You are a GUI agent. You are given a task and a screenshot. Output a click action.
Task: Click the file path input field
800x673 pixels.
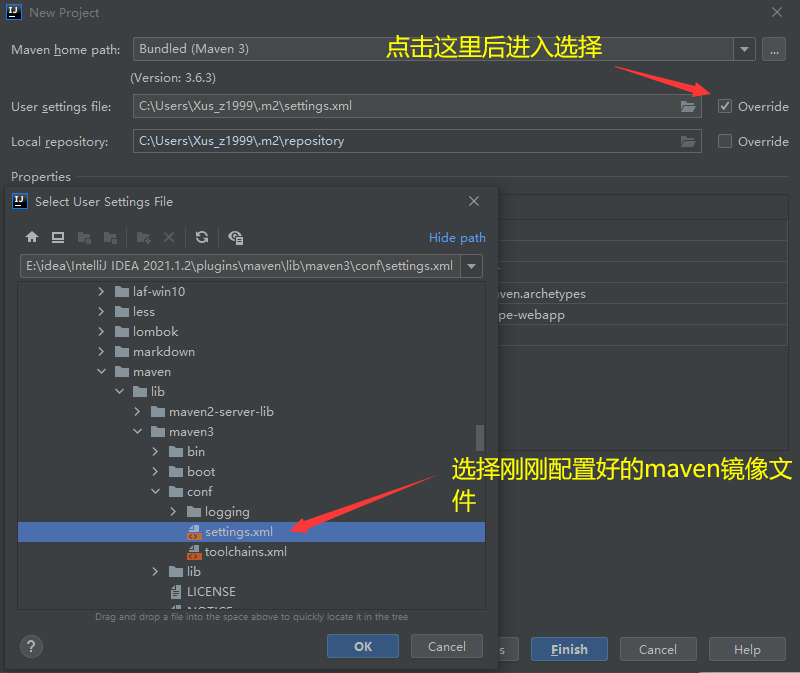(x=240, y=266)
